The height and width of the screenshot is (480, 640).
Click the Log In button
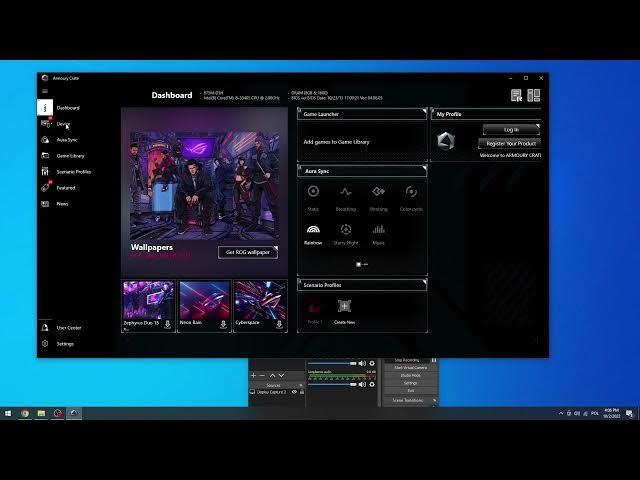(511, 129)
